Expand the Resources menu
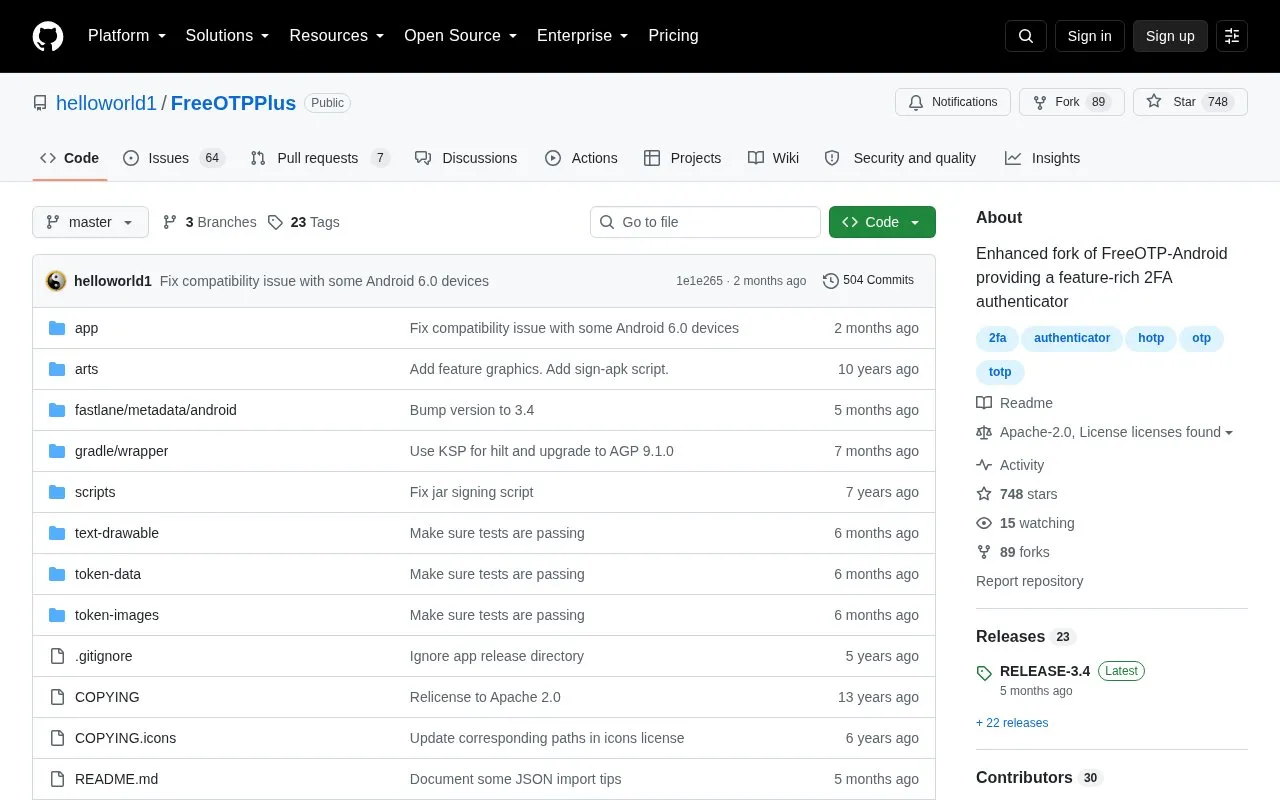 337,36
